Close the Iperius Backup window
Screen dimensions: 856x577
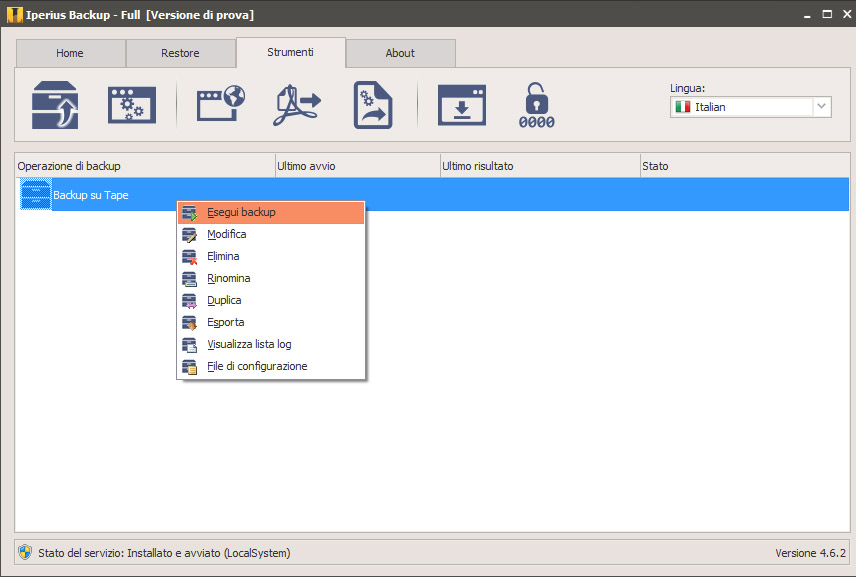tap(847, 14)
